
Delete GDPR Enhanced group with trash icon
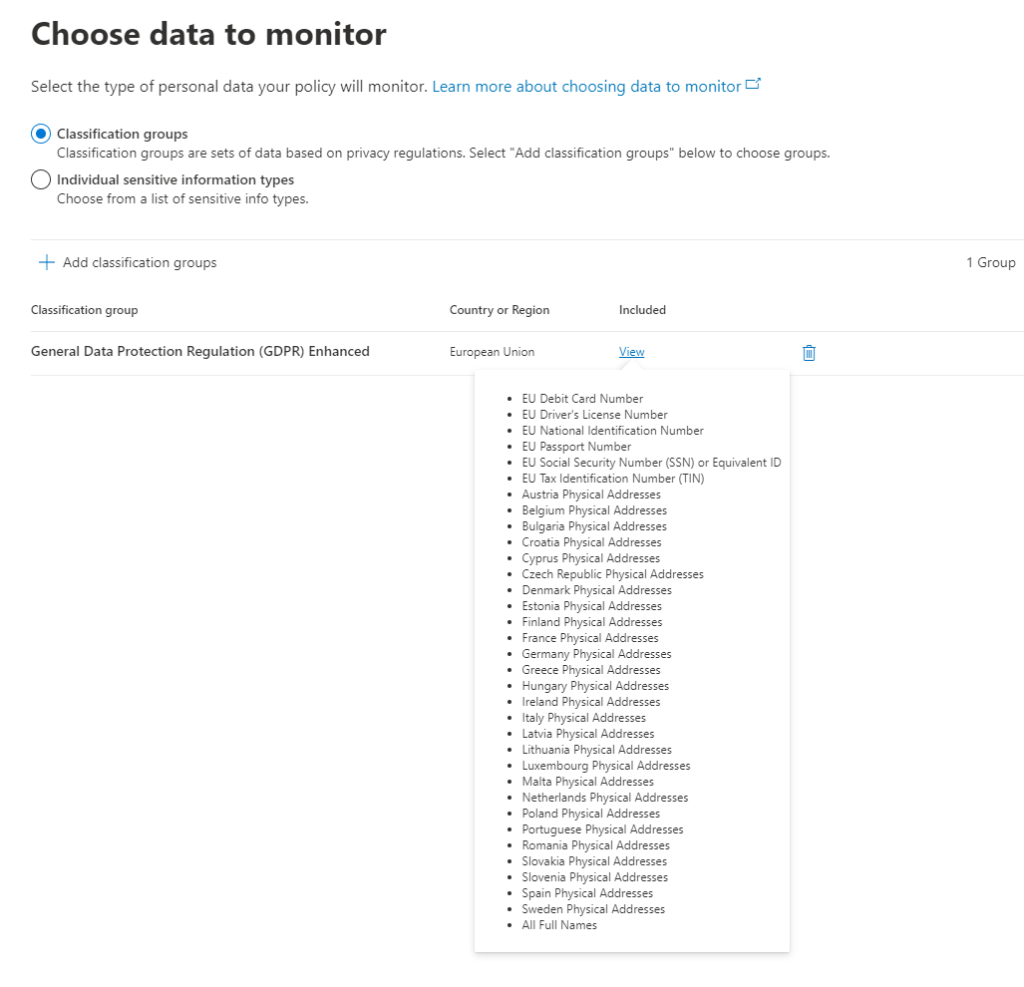point(809,352)
